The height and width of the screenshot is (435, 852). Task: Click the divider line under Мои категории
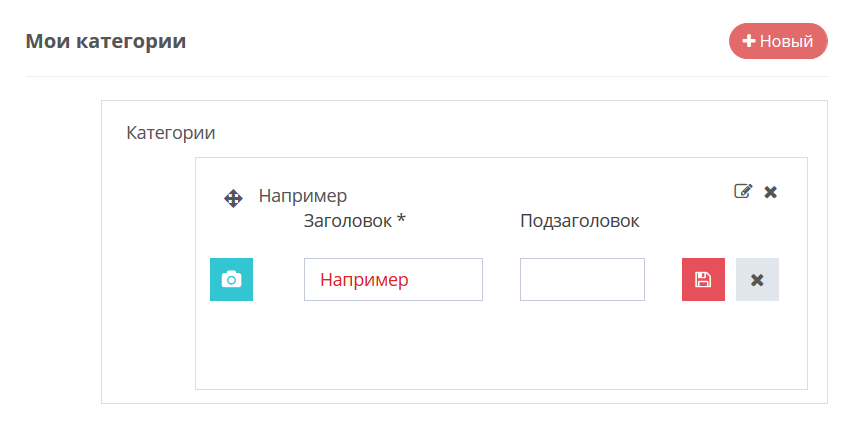pyautogui.click(x=426, y=76)
